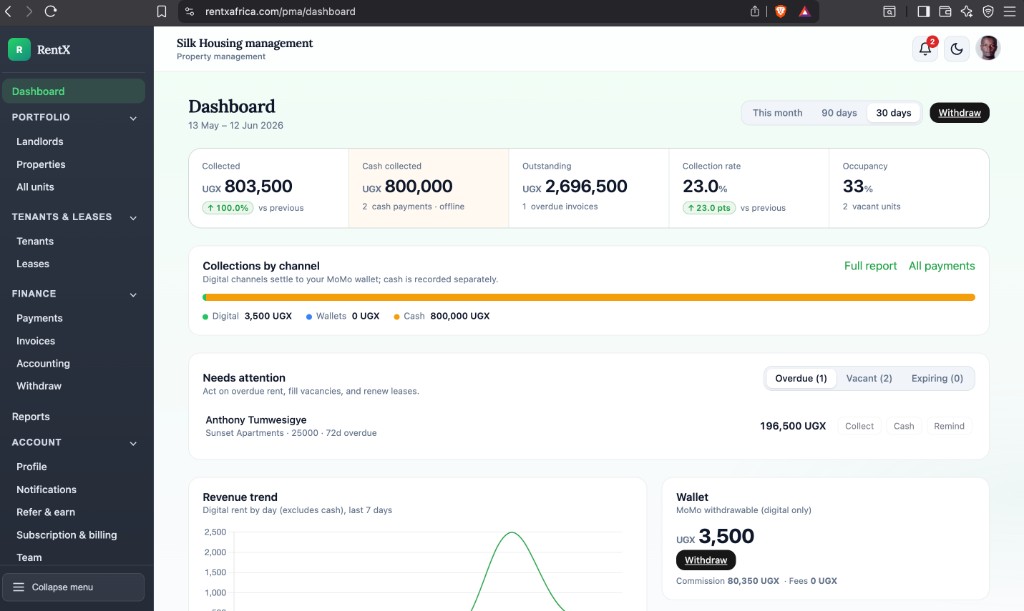Collapse the PORTFOLIO section chevron

click(133, 118)
